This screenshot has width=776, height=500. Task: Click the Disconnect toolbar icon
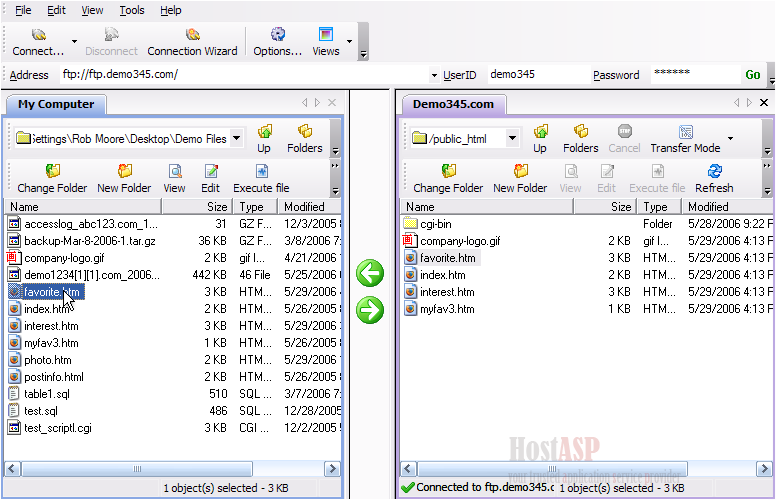(x=111, y=42)
